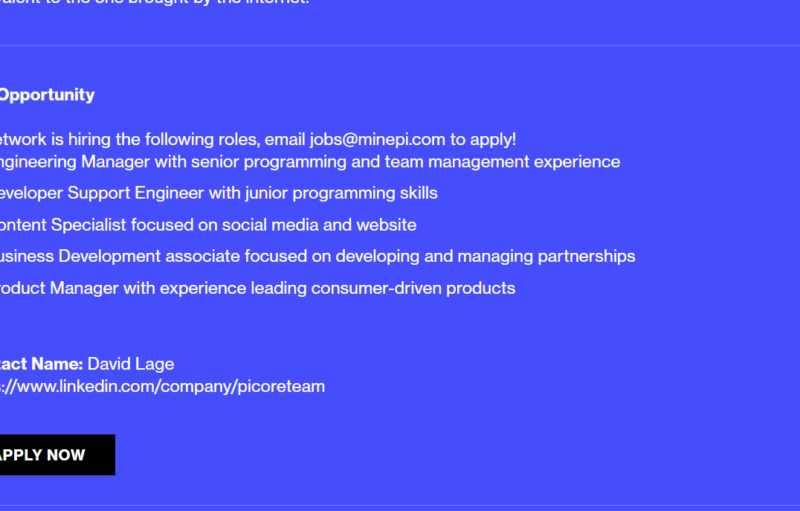This screenshot has width=800, height=511.
Task: Click the name David Lage
Action: (x=131, y=364)
